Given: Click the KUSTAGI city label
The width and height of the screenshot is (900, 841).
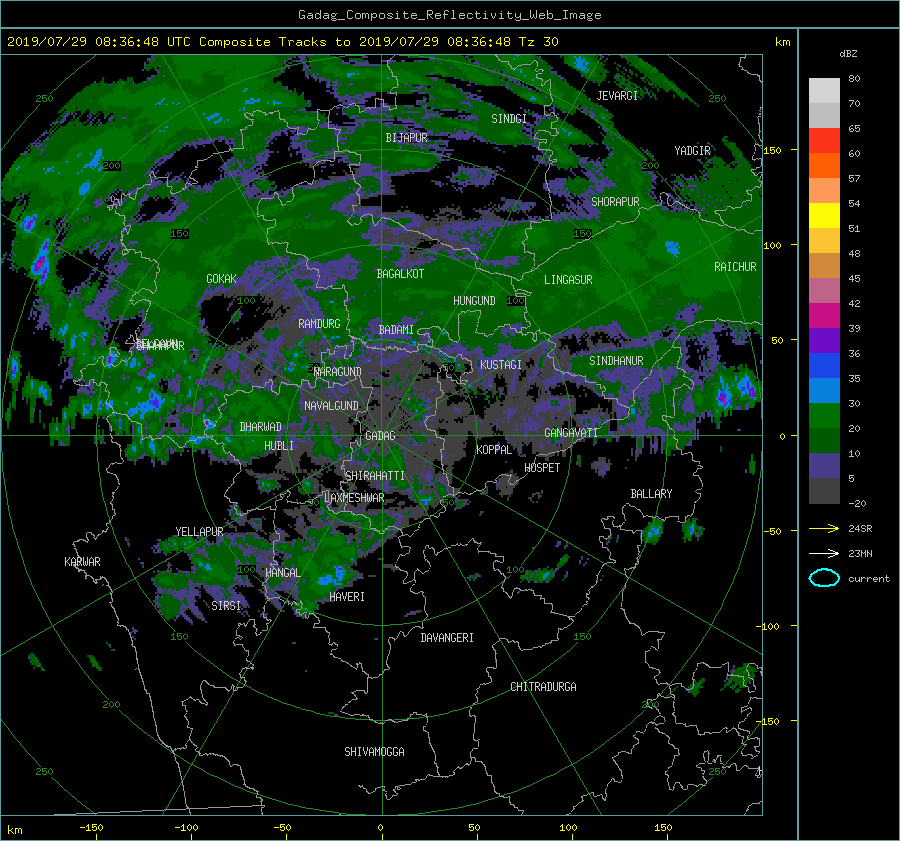Looking at the screenshot, I should click(501, 365).
